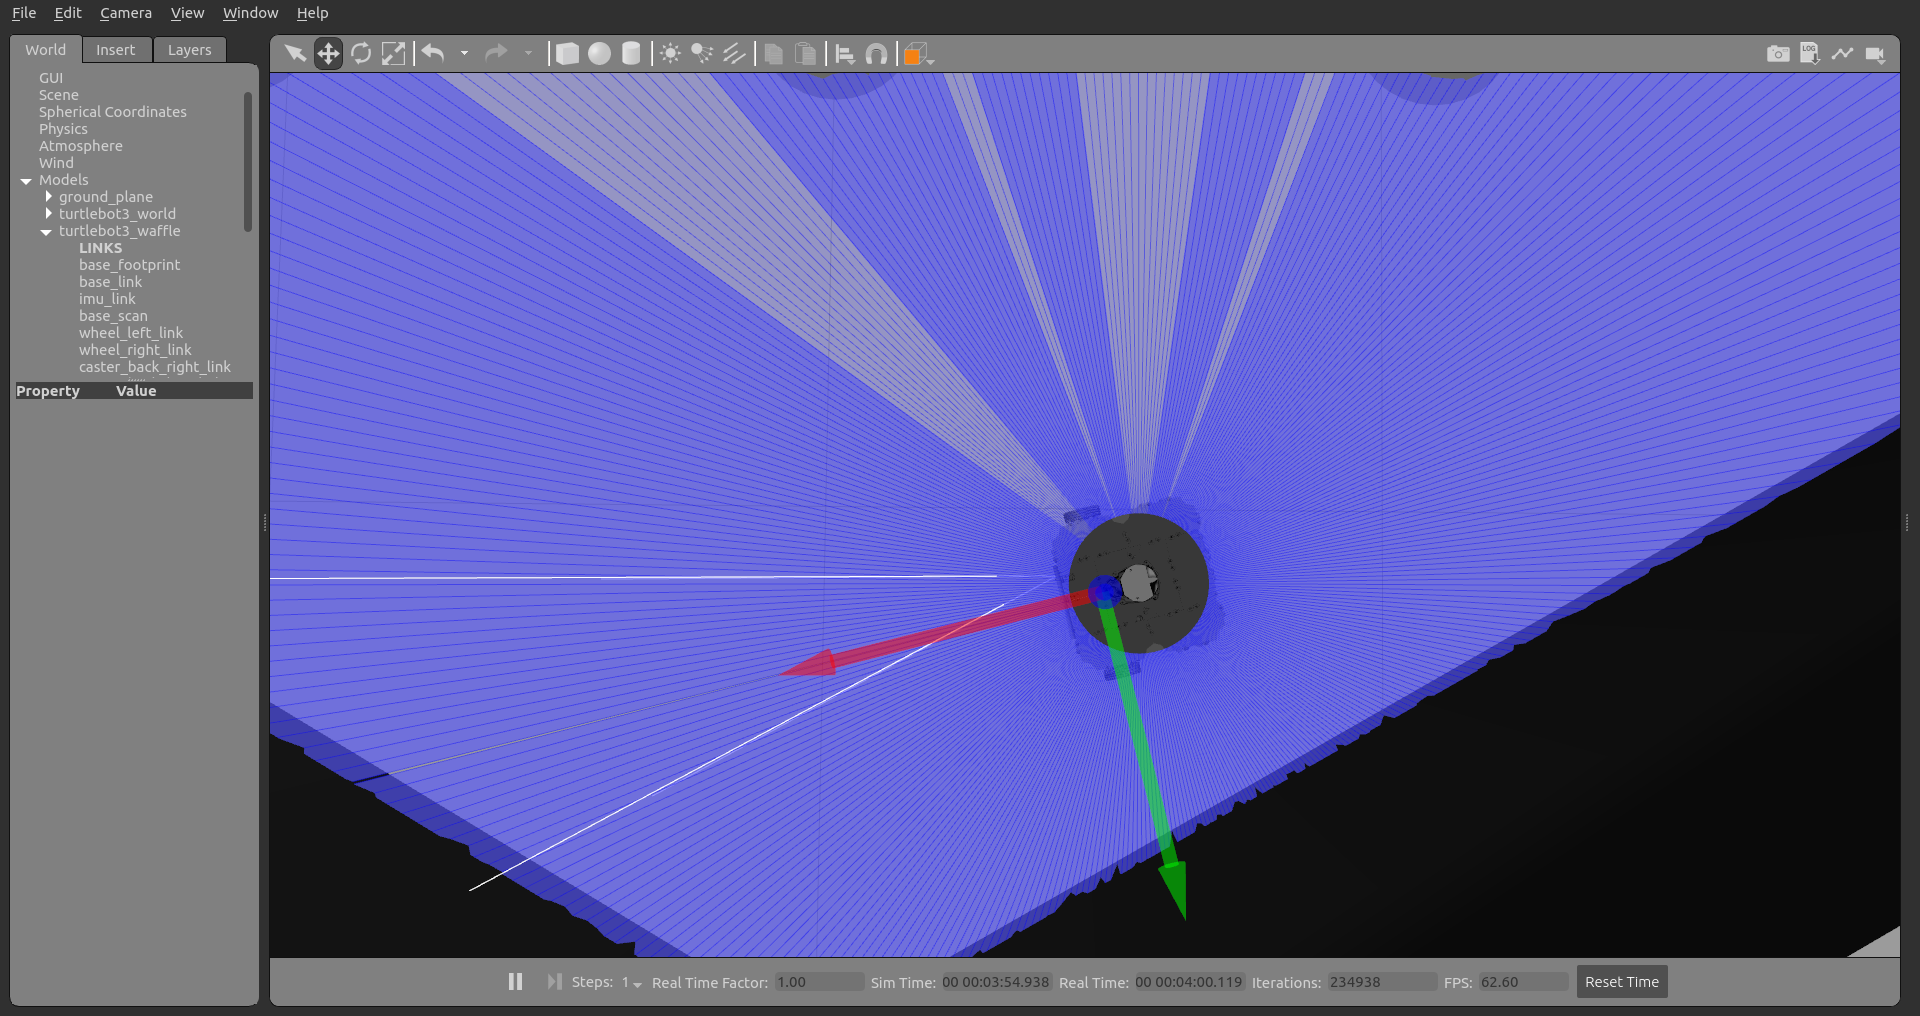Activate the rotate mode tool

pyautogui.click(x=361, y=54)
